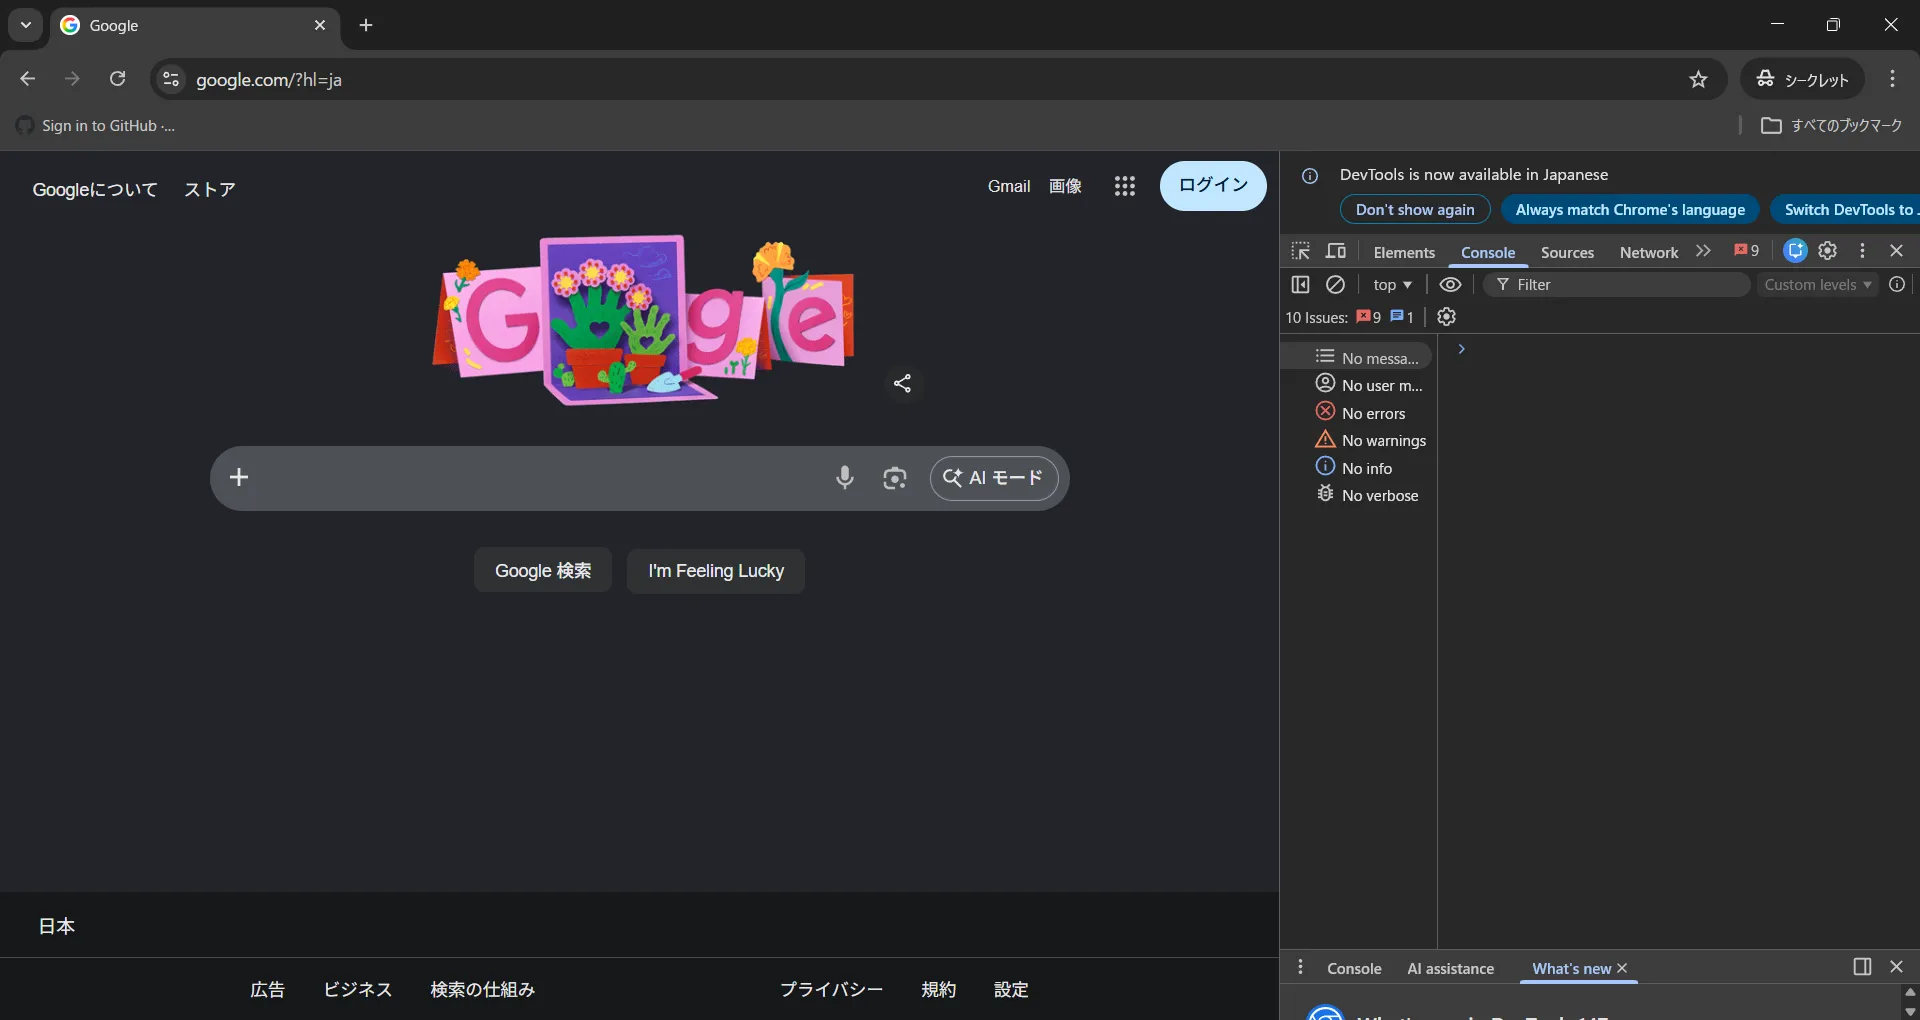Open すべてのブックマーク folder
This screenshot has width=1920, height=1020.
point(1832,126)
